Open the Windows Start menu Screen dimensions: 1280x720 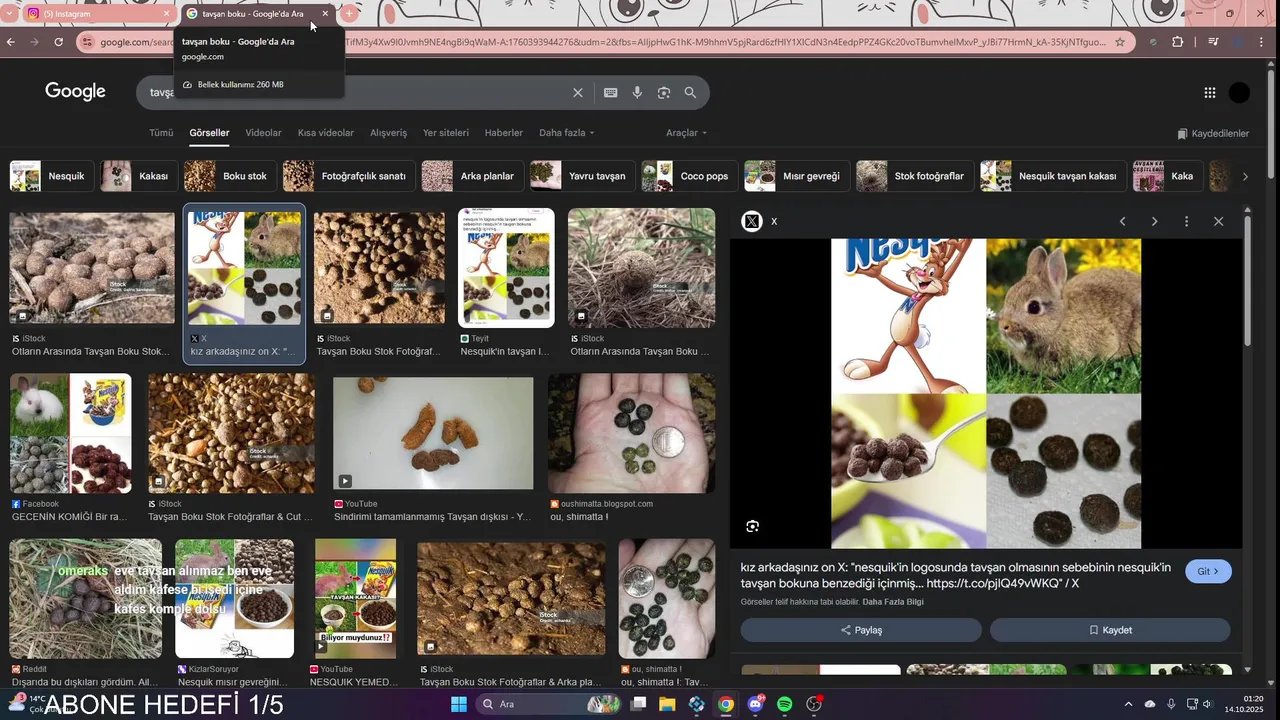tap(458, 704)
